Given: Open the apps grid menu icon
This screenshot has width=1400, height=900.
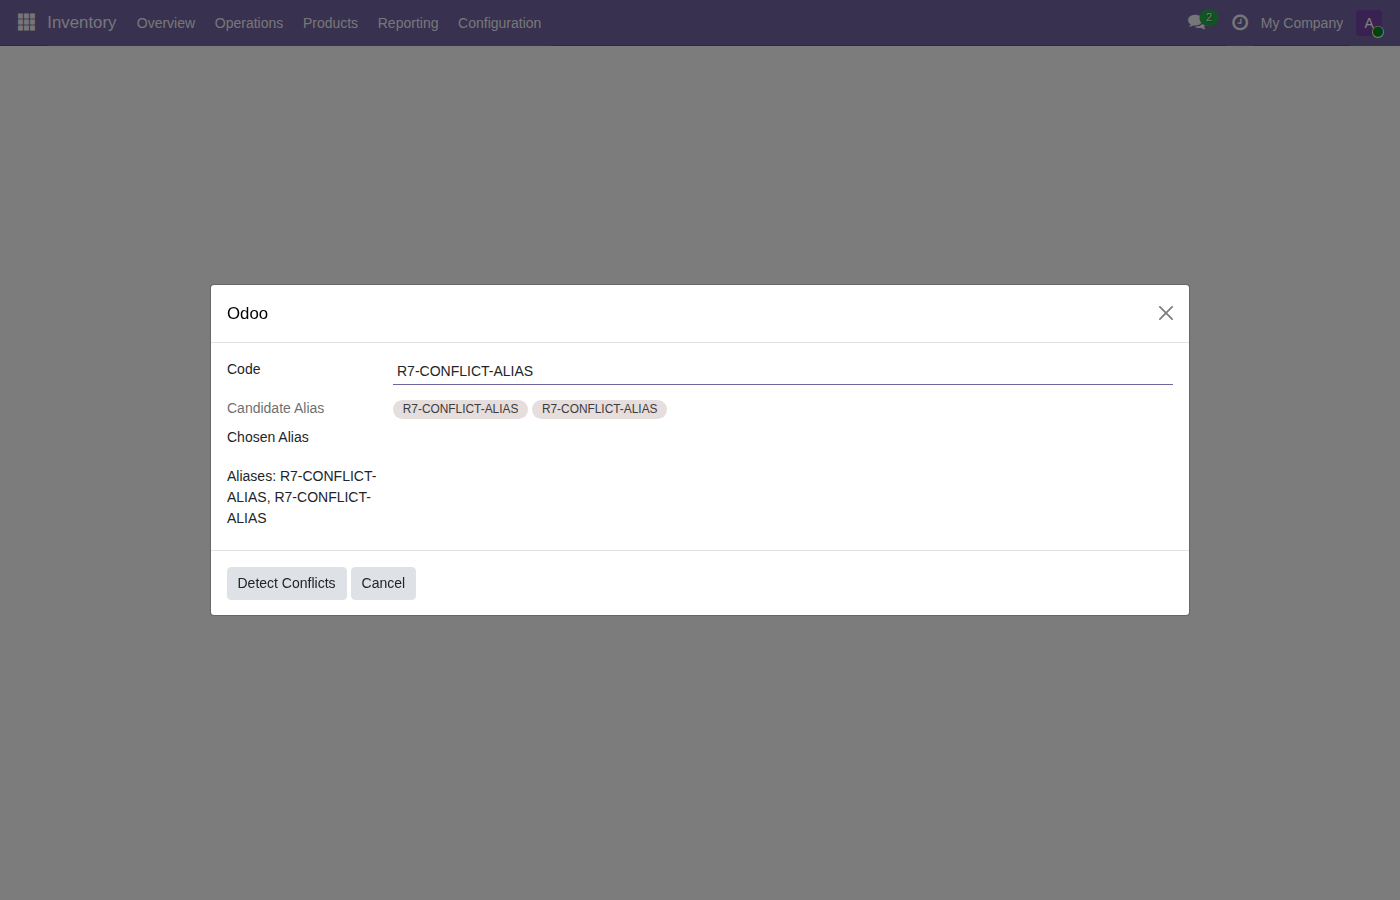Looking at the screenshot, I should click(27, 22).
